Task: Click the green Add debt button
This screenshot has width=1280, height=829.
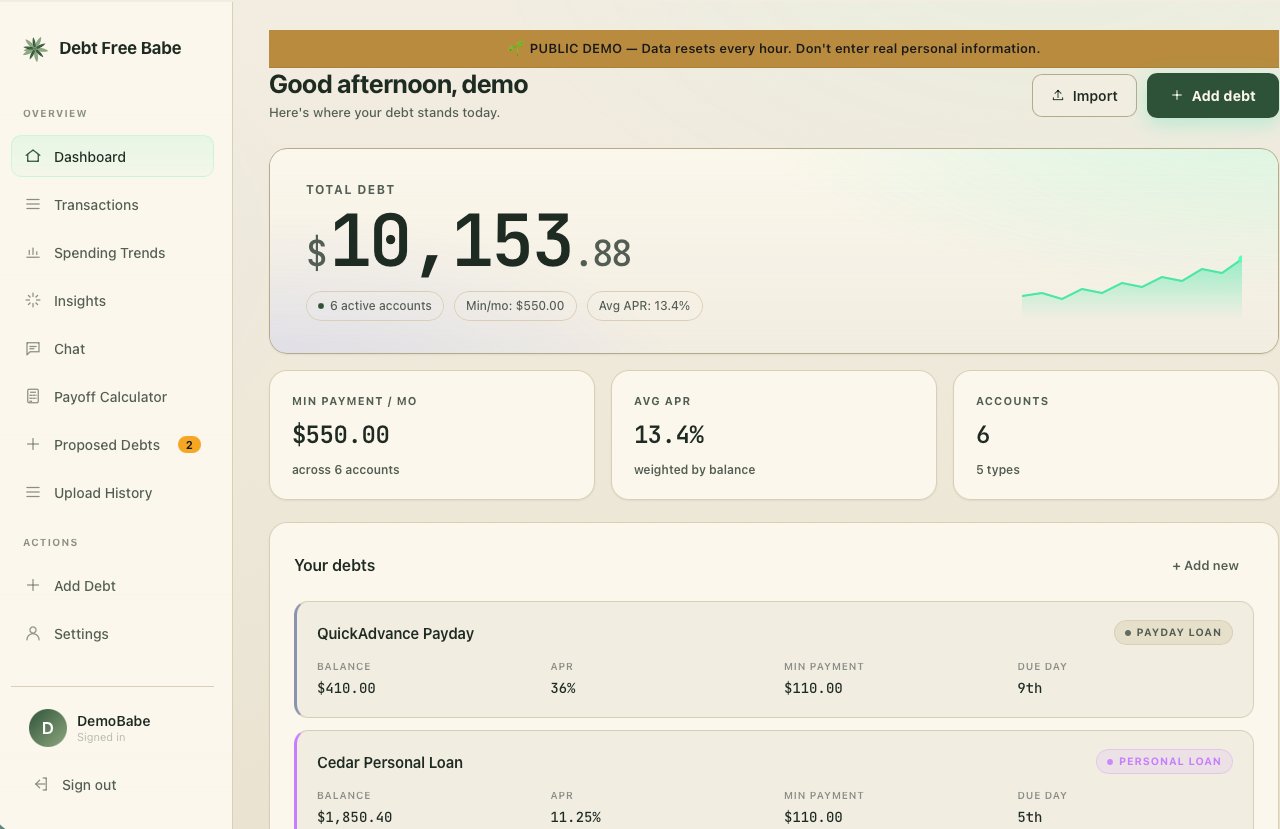Action: point(1213,95)
